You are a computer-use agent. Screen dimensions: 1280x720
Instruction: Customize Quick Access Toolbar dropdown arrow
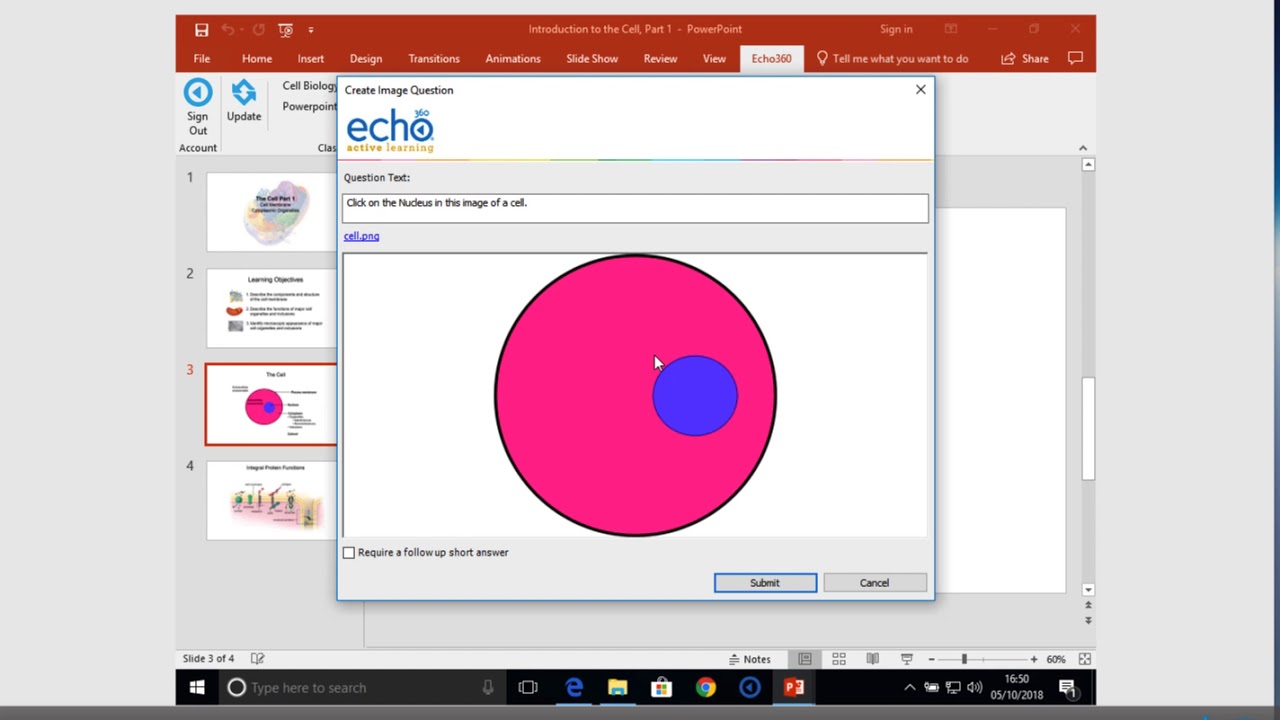click(311, 30)
